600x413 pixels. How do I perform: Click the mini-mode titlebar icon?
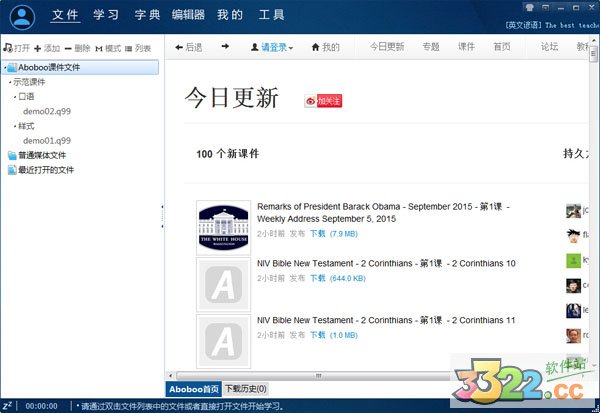pos(546,7)
